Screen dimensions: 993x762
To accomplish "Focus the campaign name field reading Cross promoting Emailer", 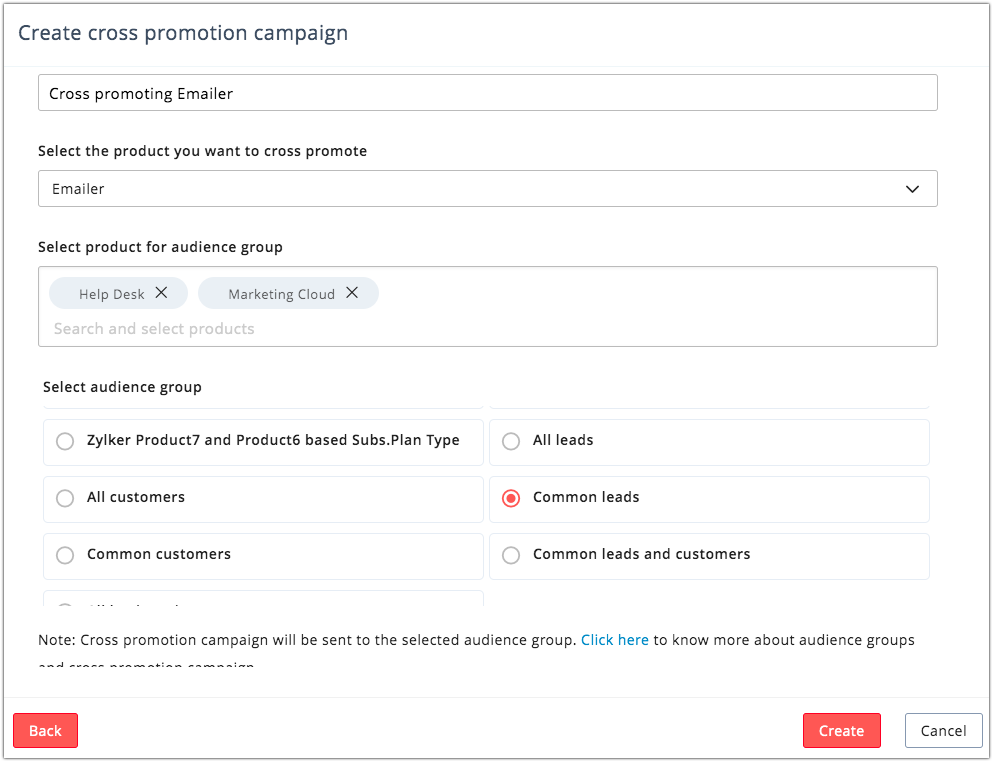I will pos(487,93).
